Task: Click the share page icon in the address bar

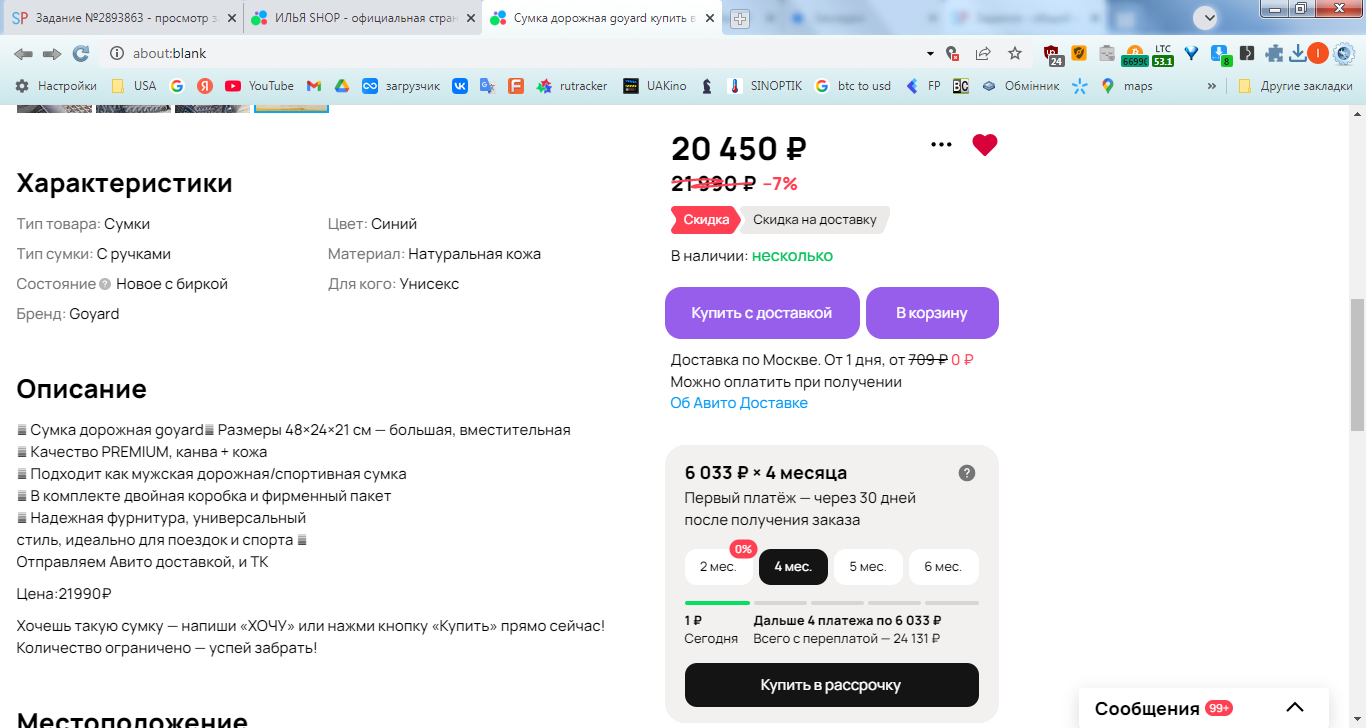Action: click(x=984, y=53)
